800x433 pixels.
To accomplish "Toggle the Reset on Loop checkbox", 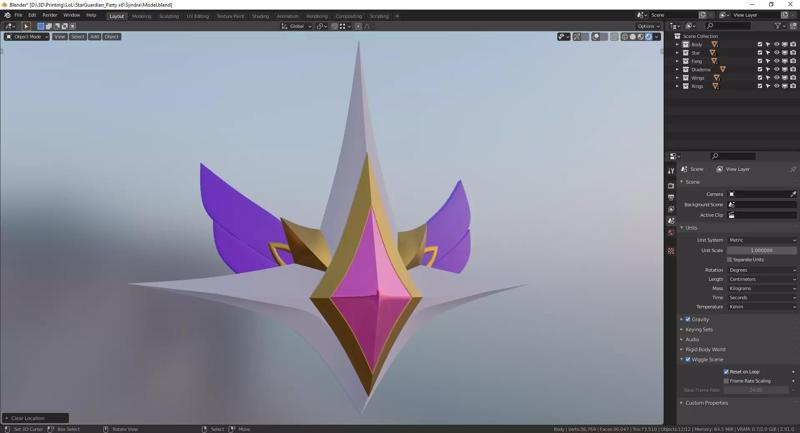I will click(726, 372).
